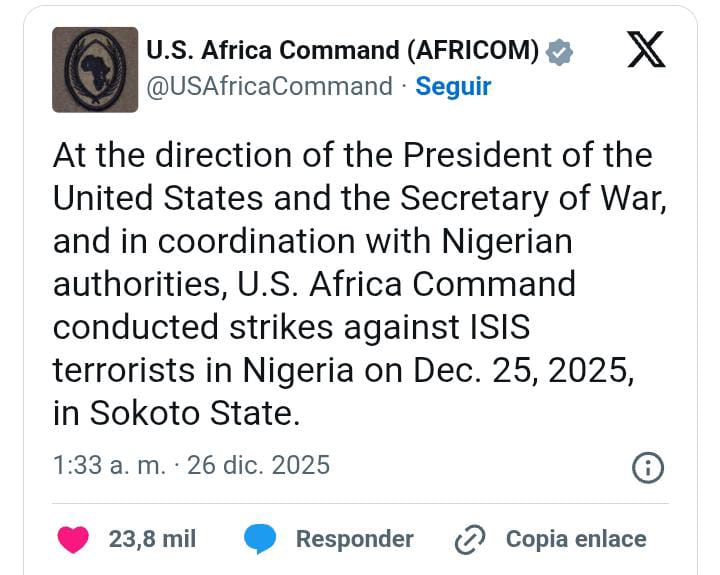Click "Sokoto State" in the post text
The image size is (720, 575).
pyautogui.click(x=196, y=413)
